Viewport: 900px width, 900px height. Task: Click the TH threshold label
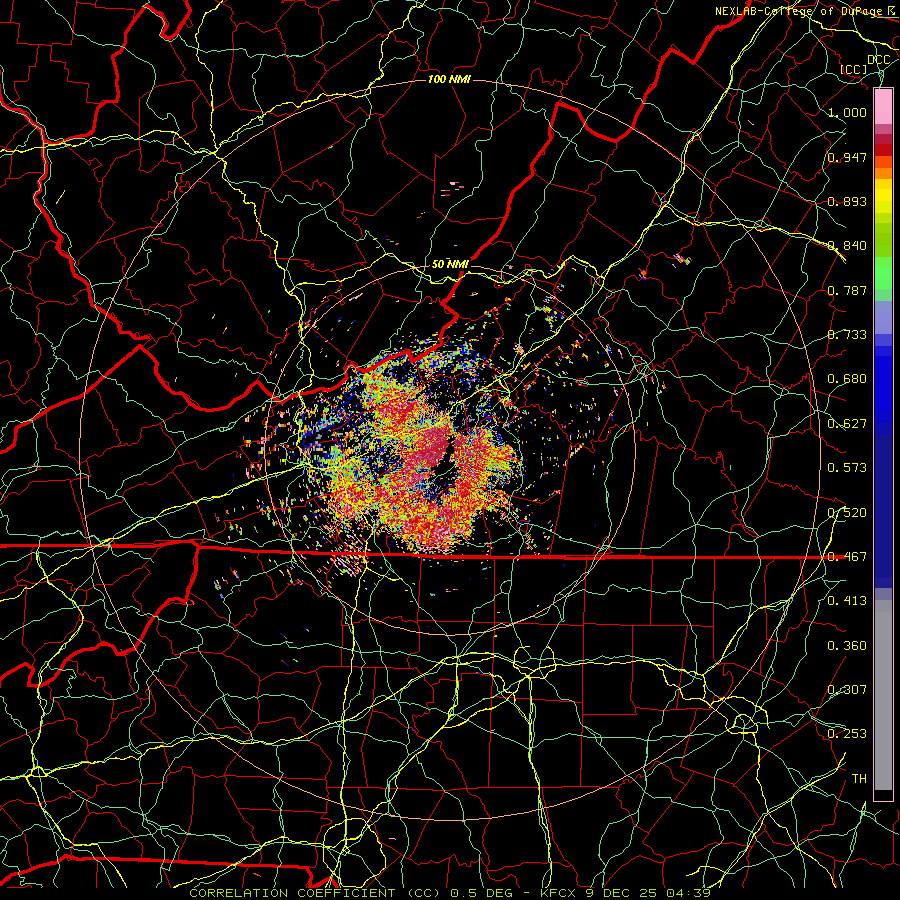pos(859,779)
